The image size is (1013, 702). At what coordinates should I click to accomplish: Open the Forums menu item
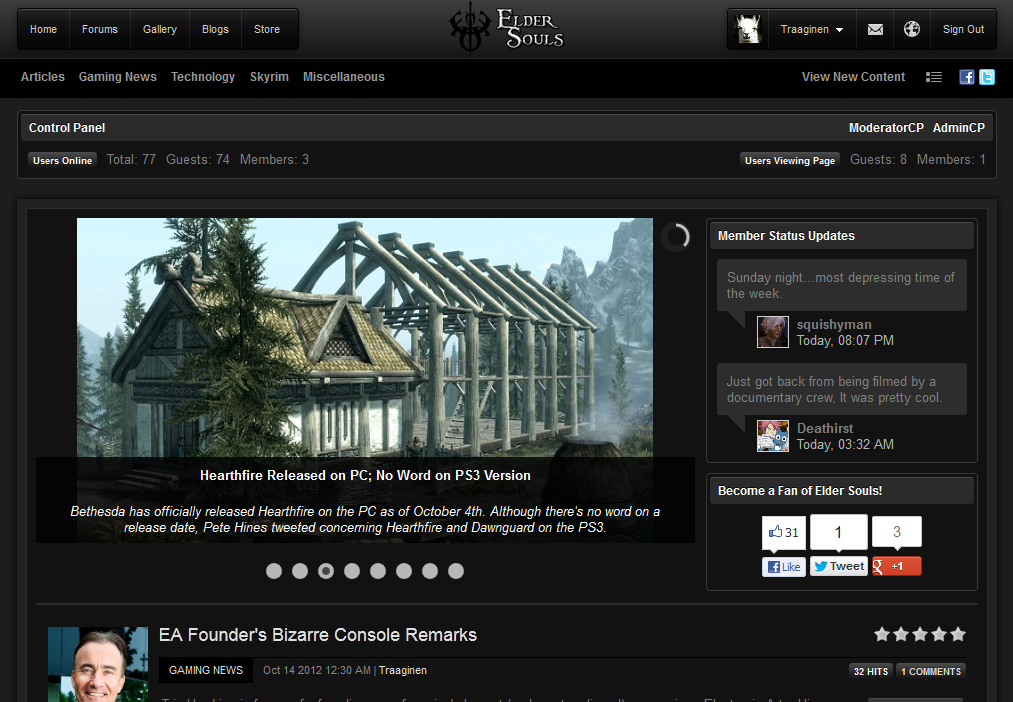pyautogui.click(x=100, y=30)
